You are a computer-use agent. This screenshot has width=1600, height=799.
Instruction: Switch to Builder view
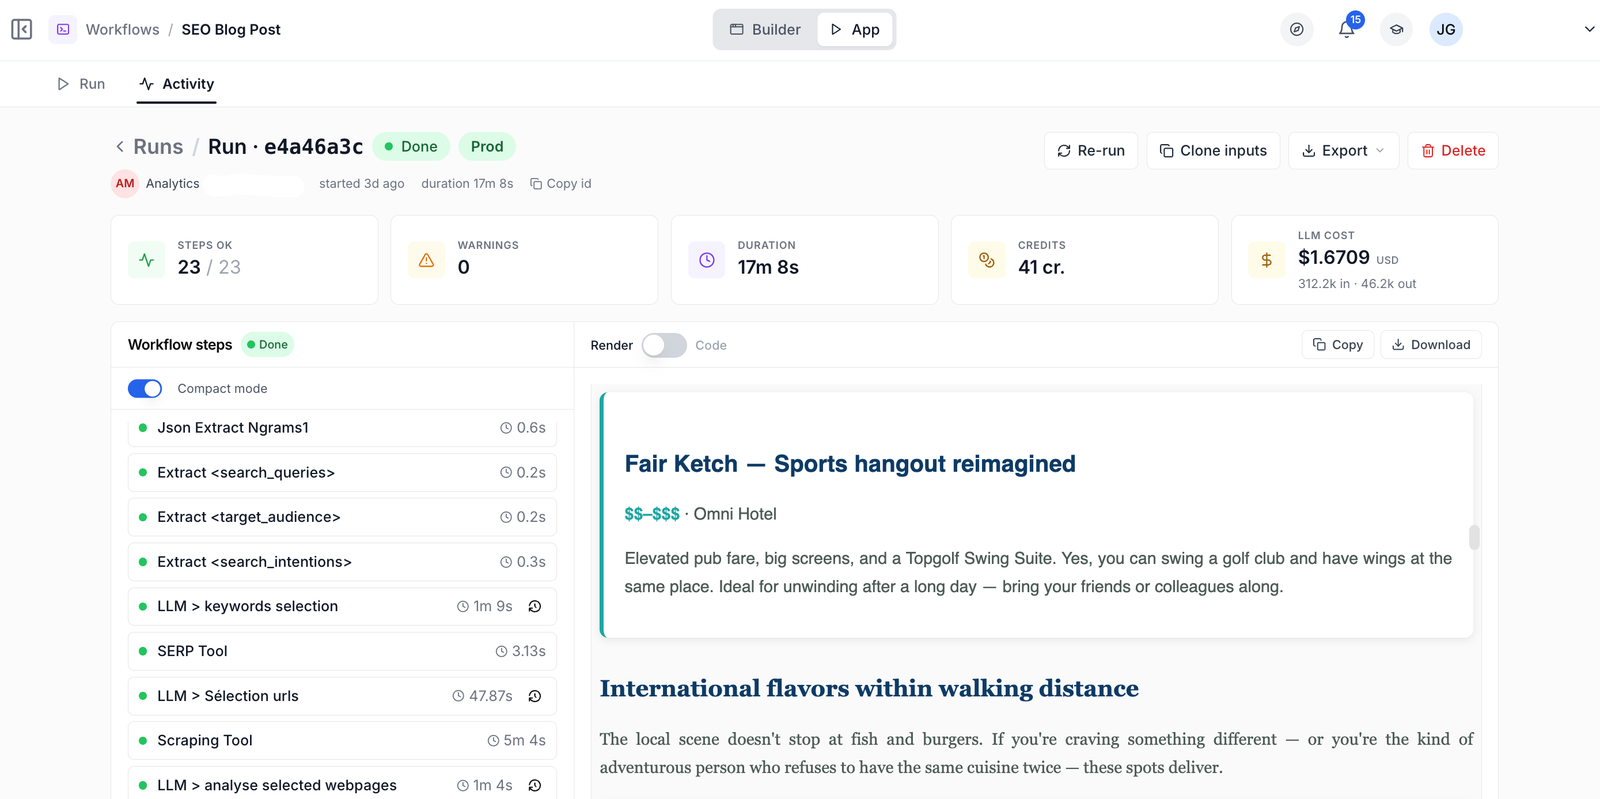click(x=765, y=30)
